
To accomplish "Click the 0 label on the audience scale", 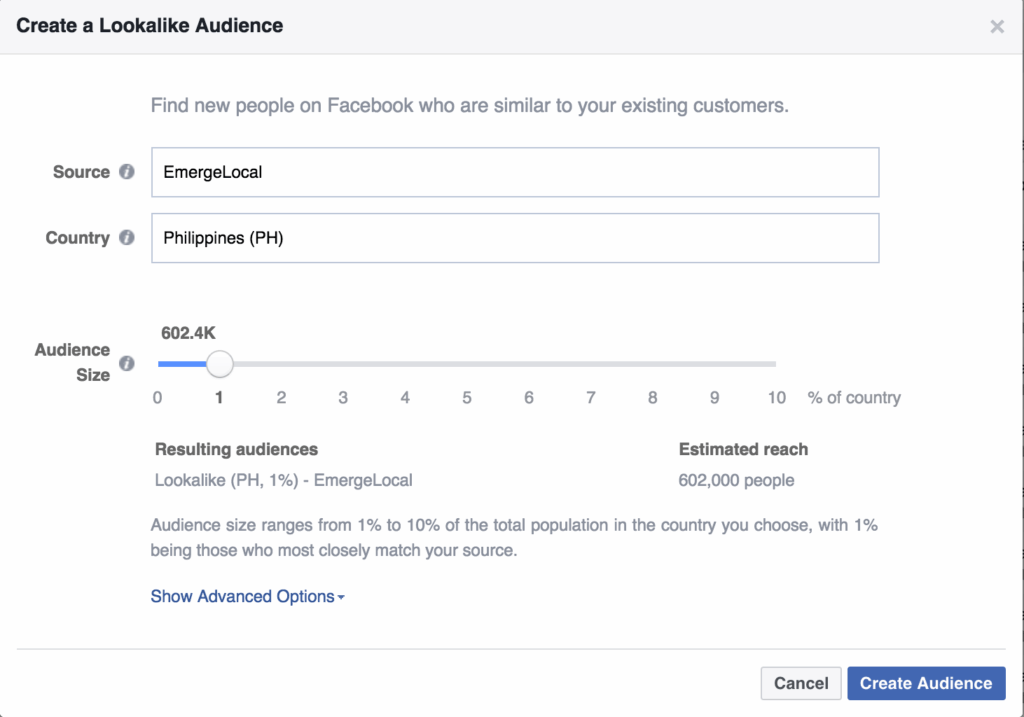I will tap(158, 398).
